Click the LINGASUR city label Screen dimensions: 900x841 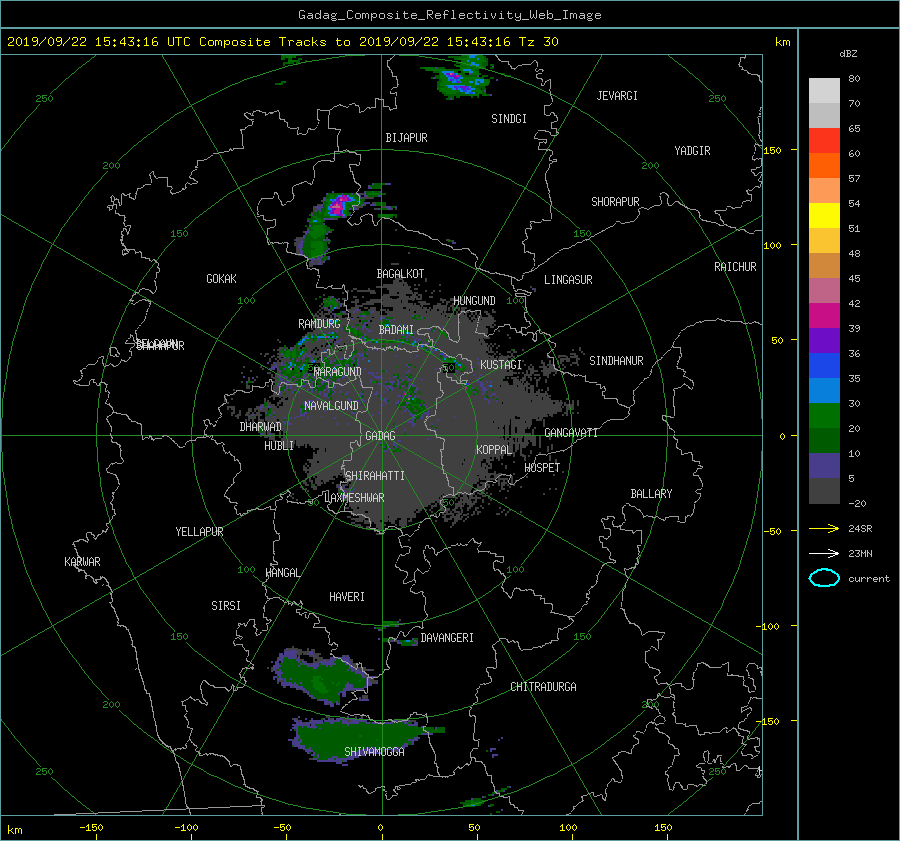(x=568, y=280)
